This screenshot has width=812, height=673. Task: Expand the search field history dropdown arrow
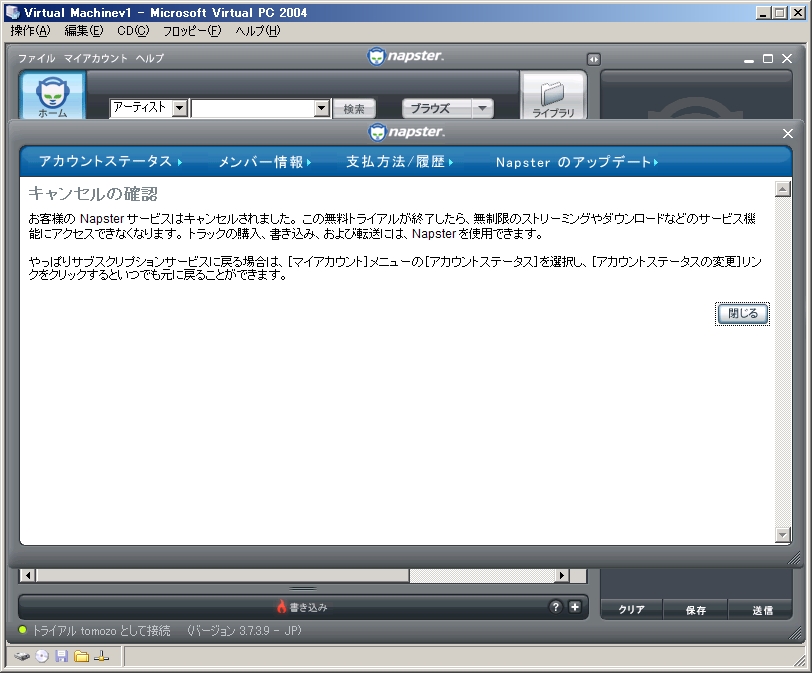(x=322, y=108)
